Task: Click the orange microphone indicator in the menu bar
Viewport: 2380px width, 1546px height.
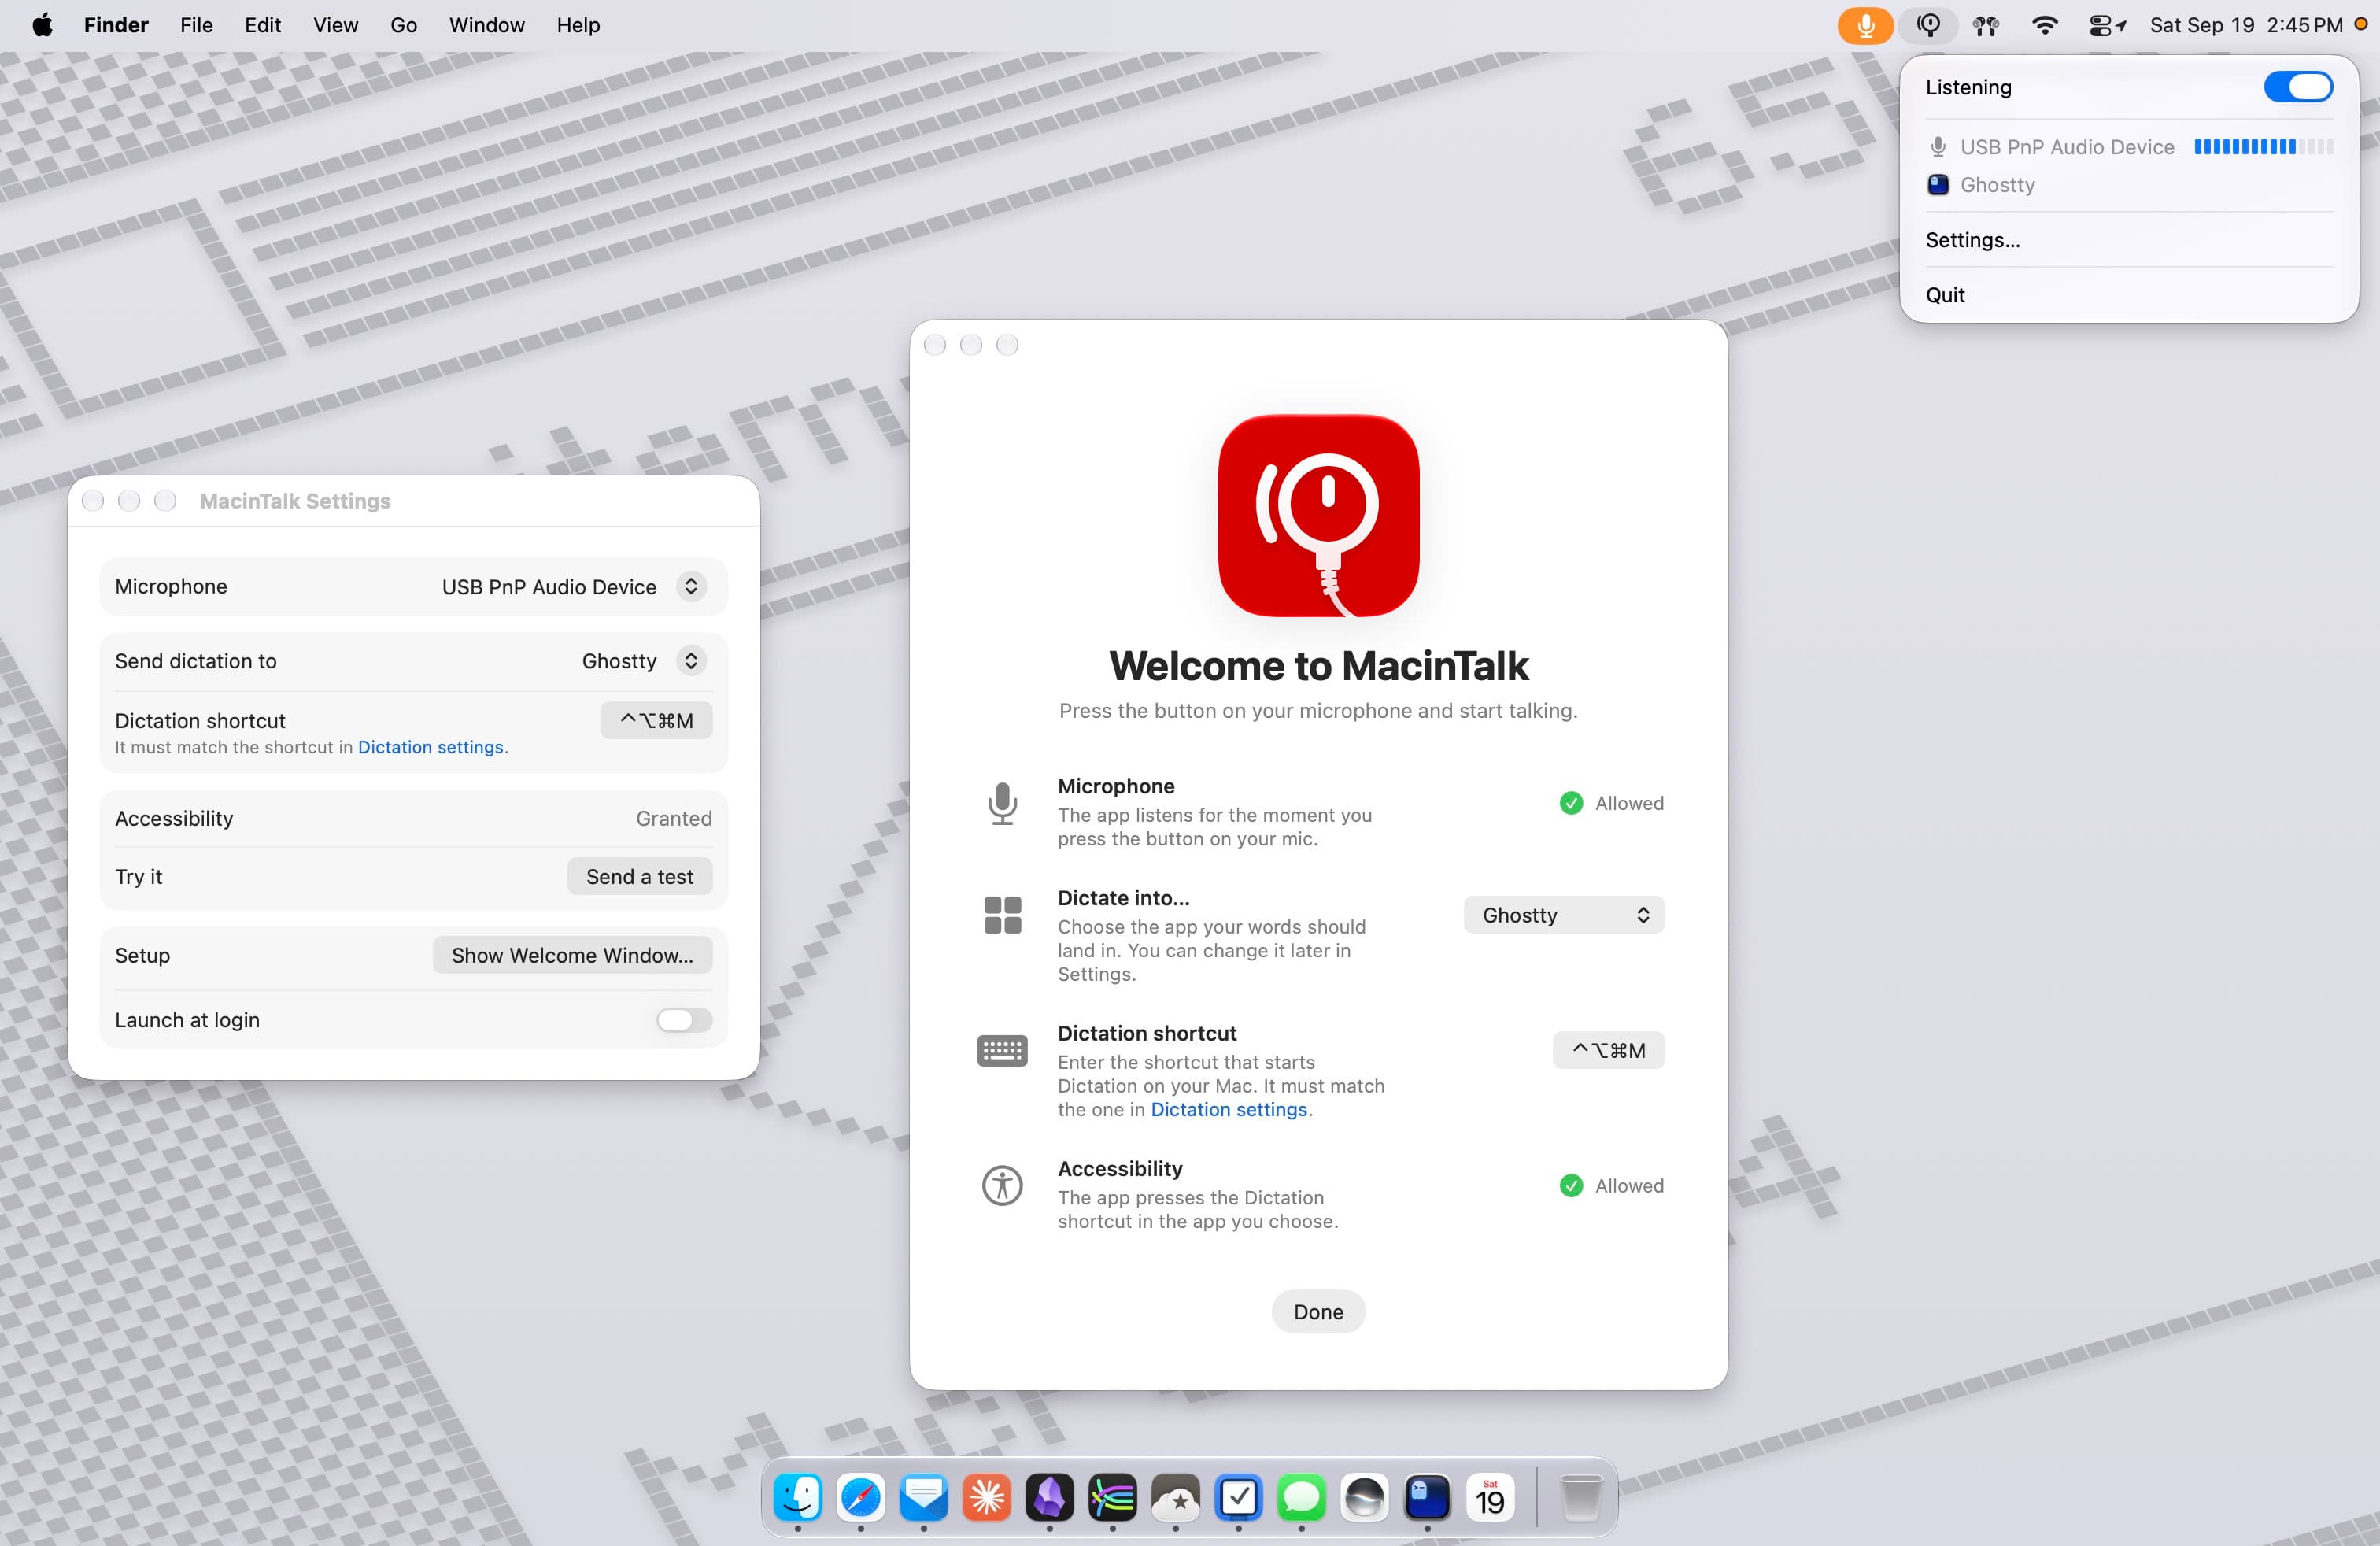Action: click(1865, 25)
